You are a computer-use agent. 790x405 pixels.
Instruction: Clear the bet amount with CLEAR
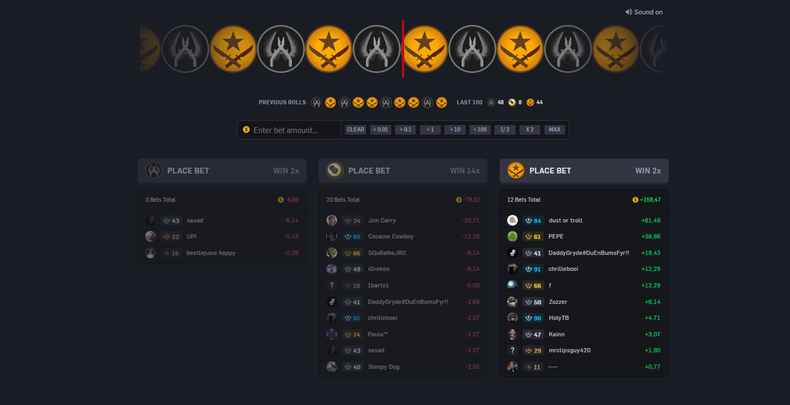355,129
